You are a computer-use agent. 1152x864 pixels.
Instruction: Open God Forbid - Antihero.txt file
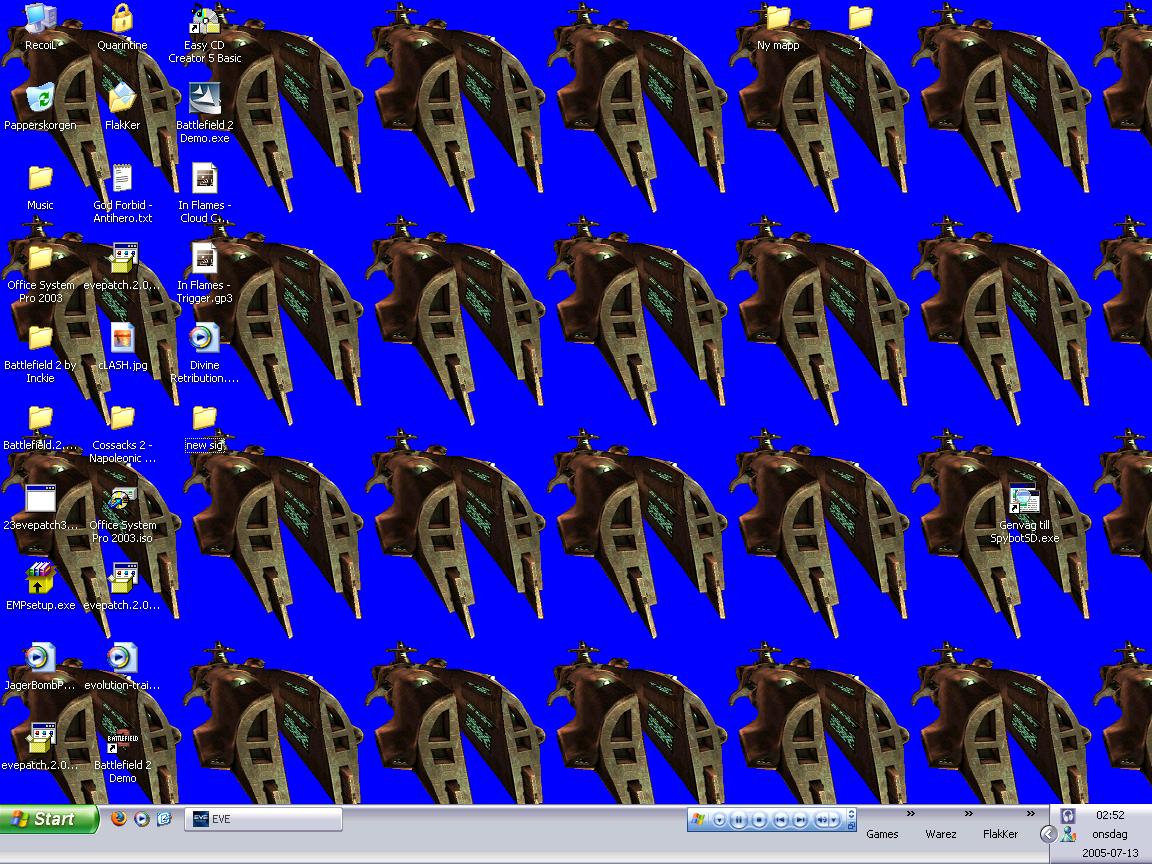[122, 179]
